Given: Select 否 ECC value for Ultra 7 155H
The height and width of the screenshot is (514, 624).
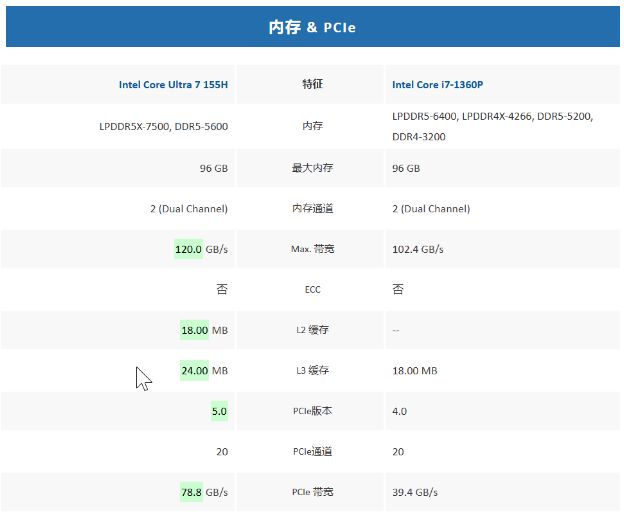Looking at the screenshot, I should point(222,289).
